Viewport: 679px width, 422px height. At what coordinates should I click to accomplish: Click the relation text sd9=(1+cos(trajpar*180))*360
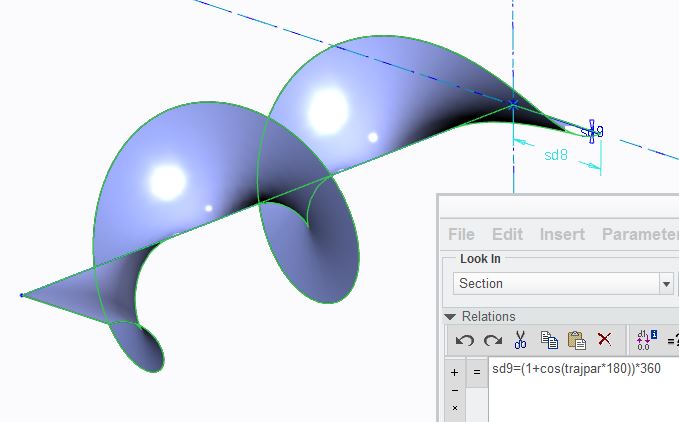pyautogui.click(x=576, y=369)
